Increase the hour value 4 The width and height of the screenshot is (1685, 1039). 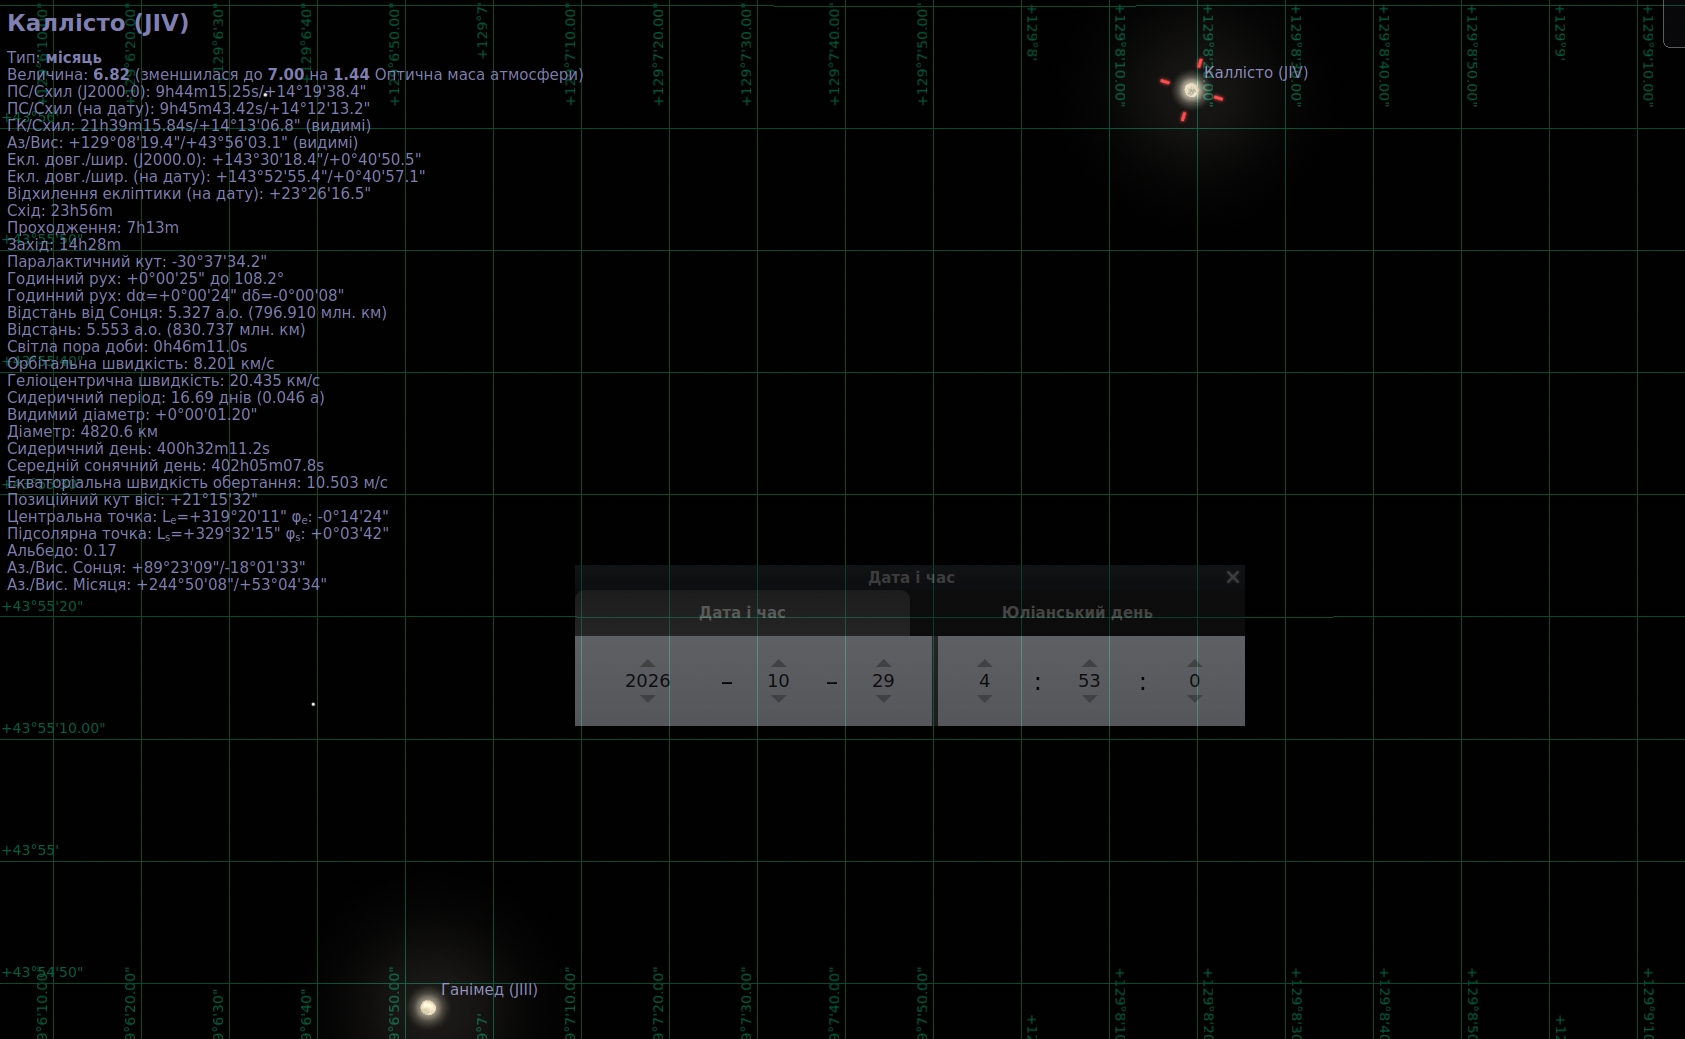coord(984,663)
